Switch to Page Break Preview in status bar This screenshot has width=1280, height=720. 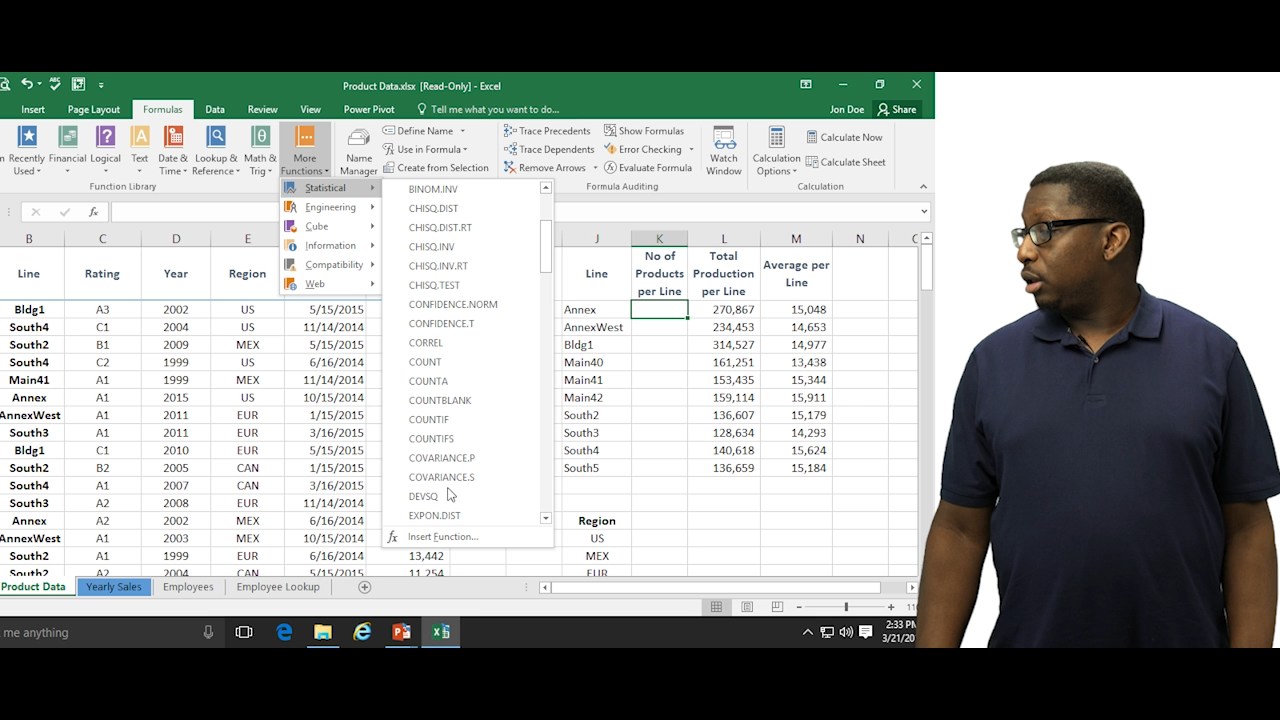point(777,607)
